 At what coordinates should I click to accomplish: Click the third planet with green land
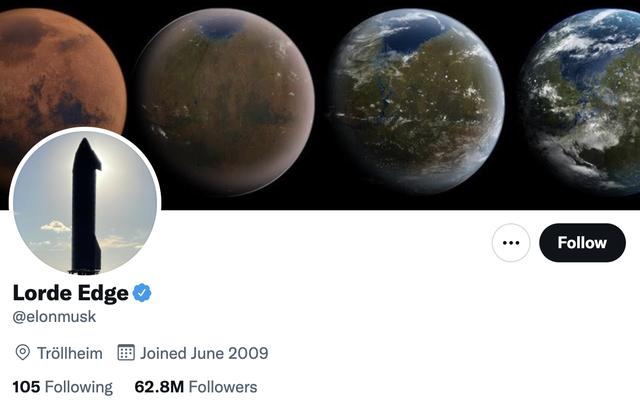coord(417,101)
